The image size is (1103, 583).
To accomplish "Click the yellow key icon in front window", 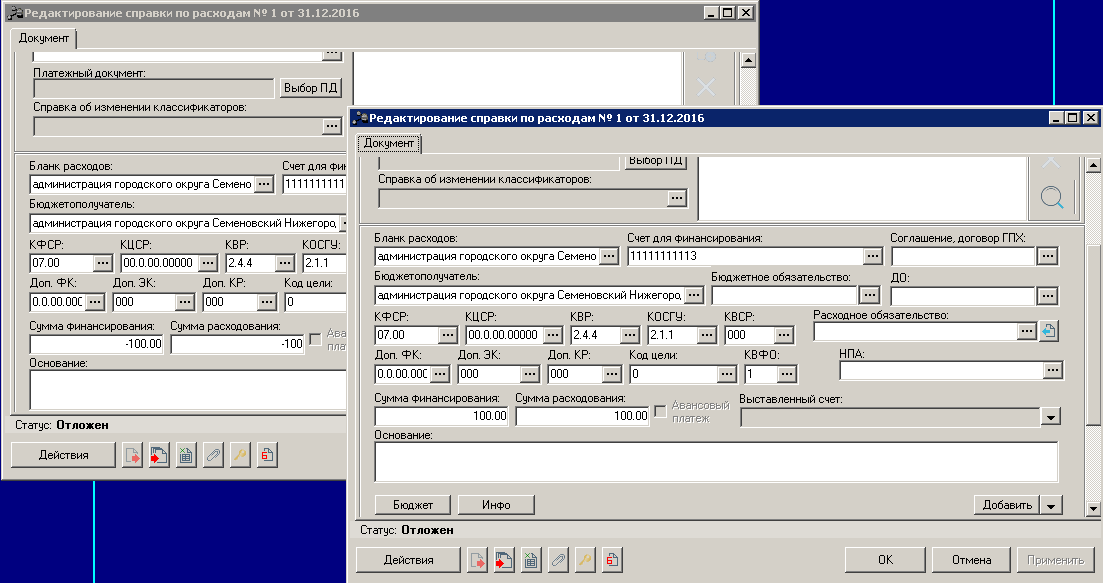I will [x=584, y=561].
